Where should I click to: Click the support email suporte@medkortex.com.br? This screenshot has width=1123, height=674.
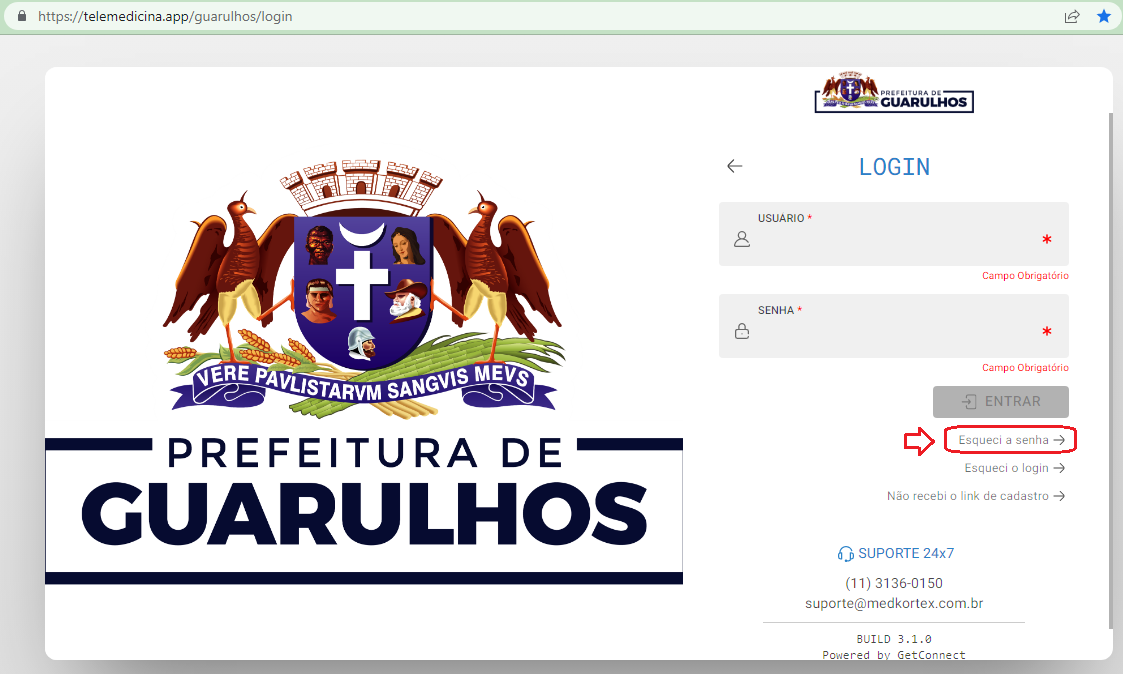click(x=894, y=603)
